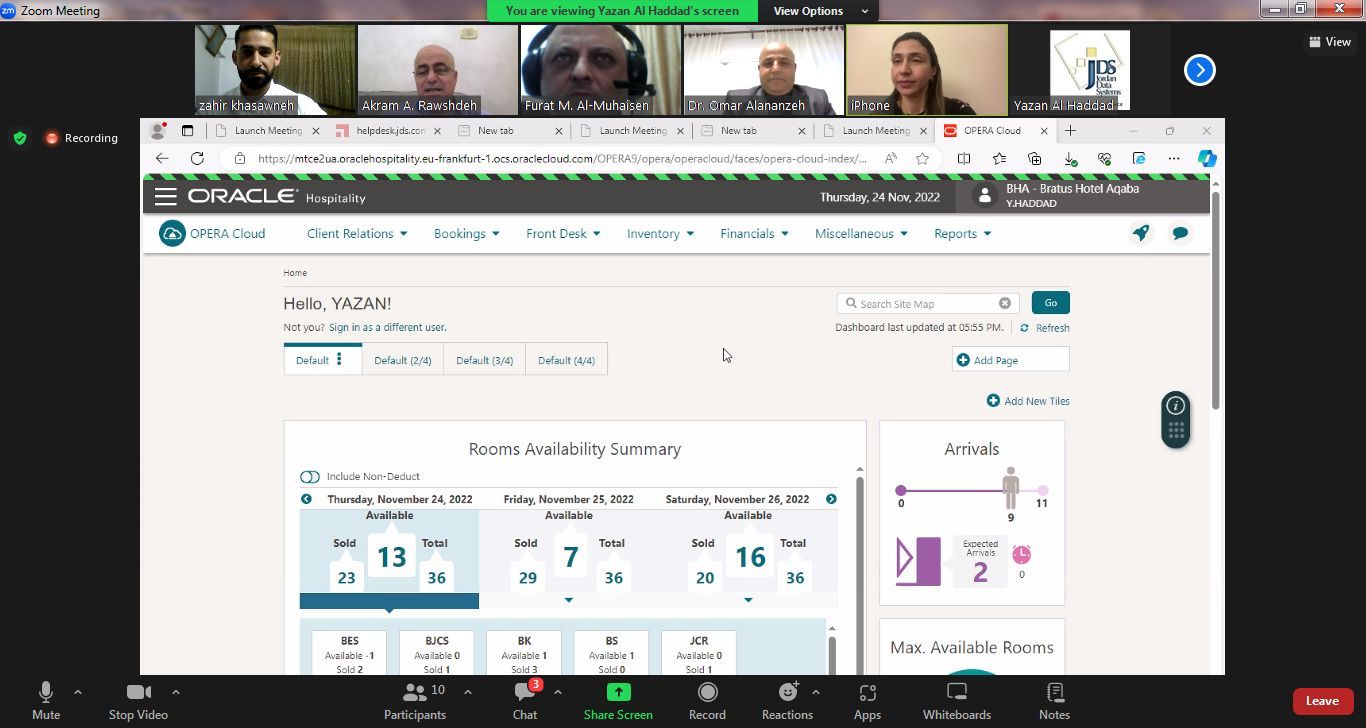Switch to the Default (2/4) dashboard tab
This screenshot has height=728, width=1366.
coord(403,360)
